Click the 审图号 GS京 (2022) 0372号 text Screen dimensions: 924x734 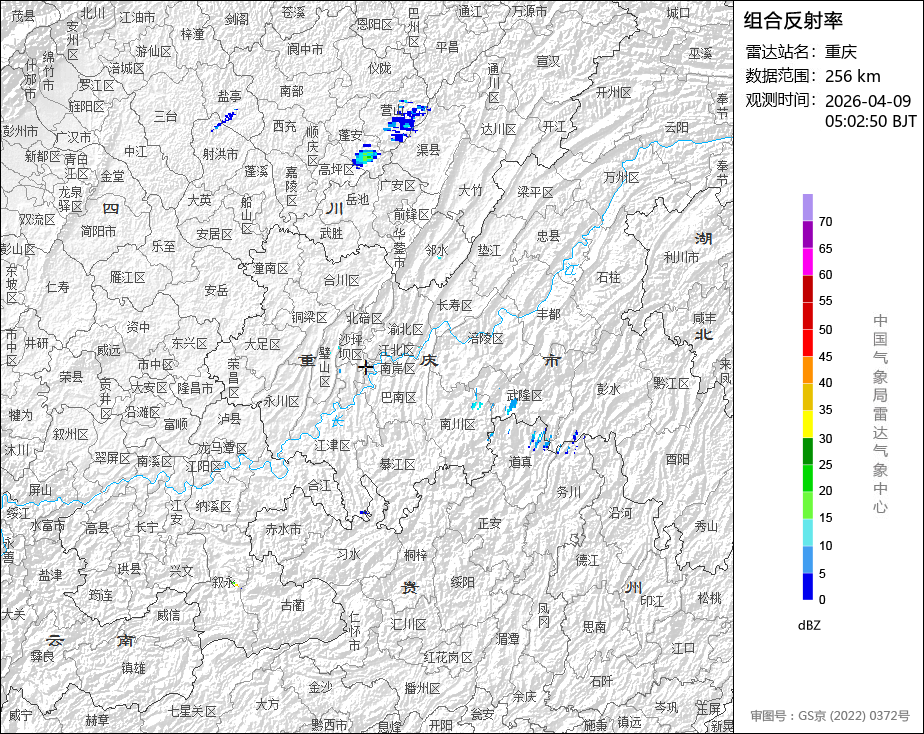830,716
